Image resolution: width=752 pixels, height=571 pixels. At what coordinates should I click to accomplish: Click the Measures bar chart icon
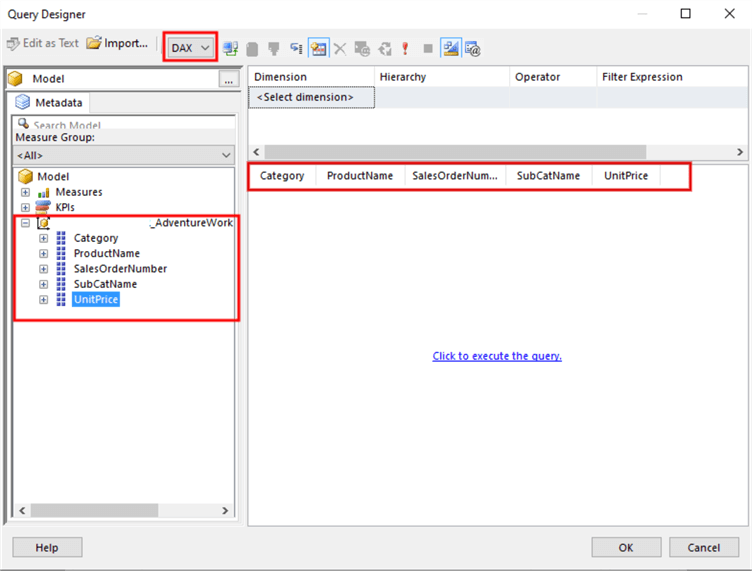pos(43,192)
